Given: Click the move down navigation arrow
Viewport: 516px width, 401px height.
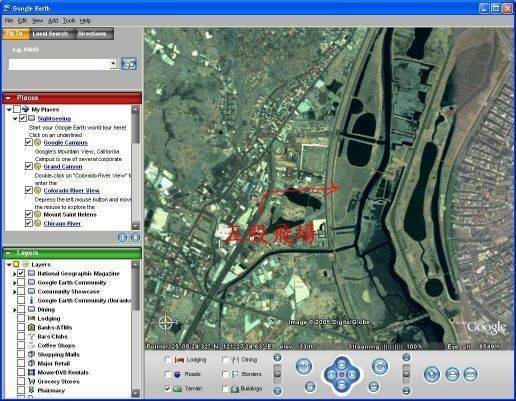Looking at the screenshot, I should click(x=342, y=386).
